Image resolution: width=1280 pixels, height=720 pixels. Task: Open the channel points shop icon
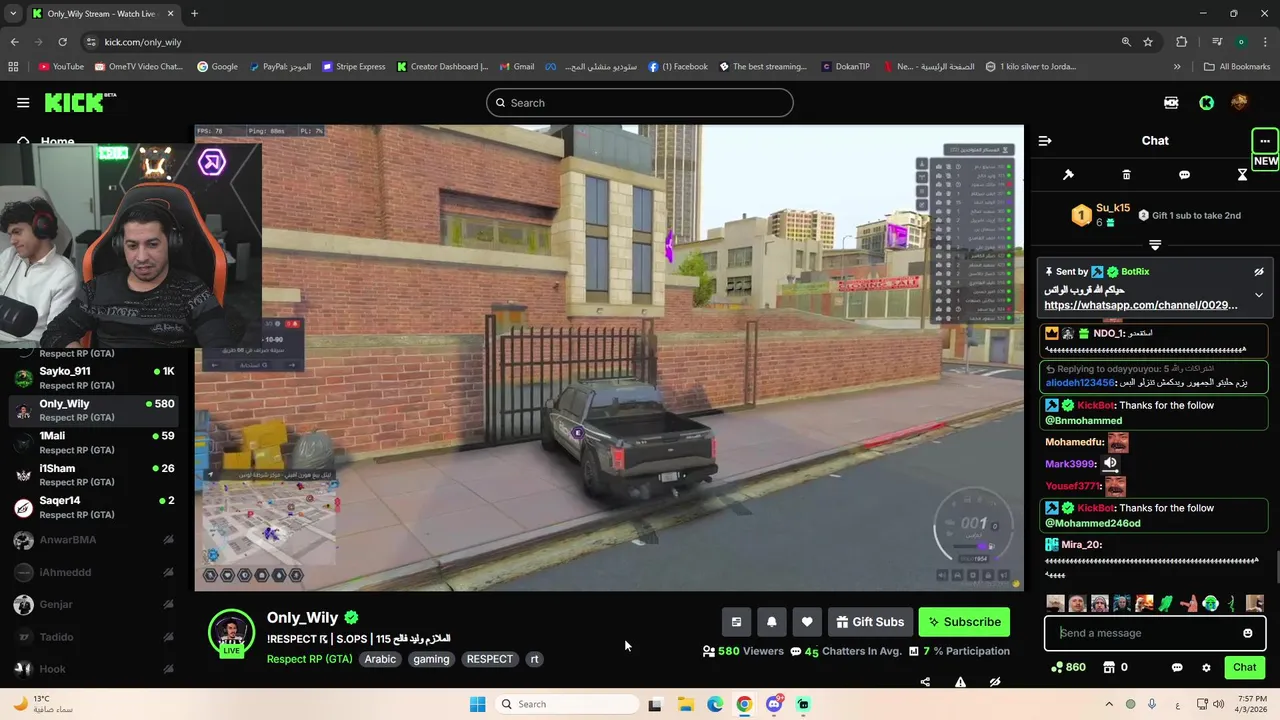click(x=1108, y=667)
